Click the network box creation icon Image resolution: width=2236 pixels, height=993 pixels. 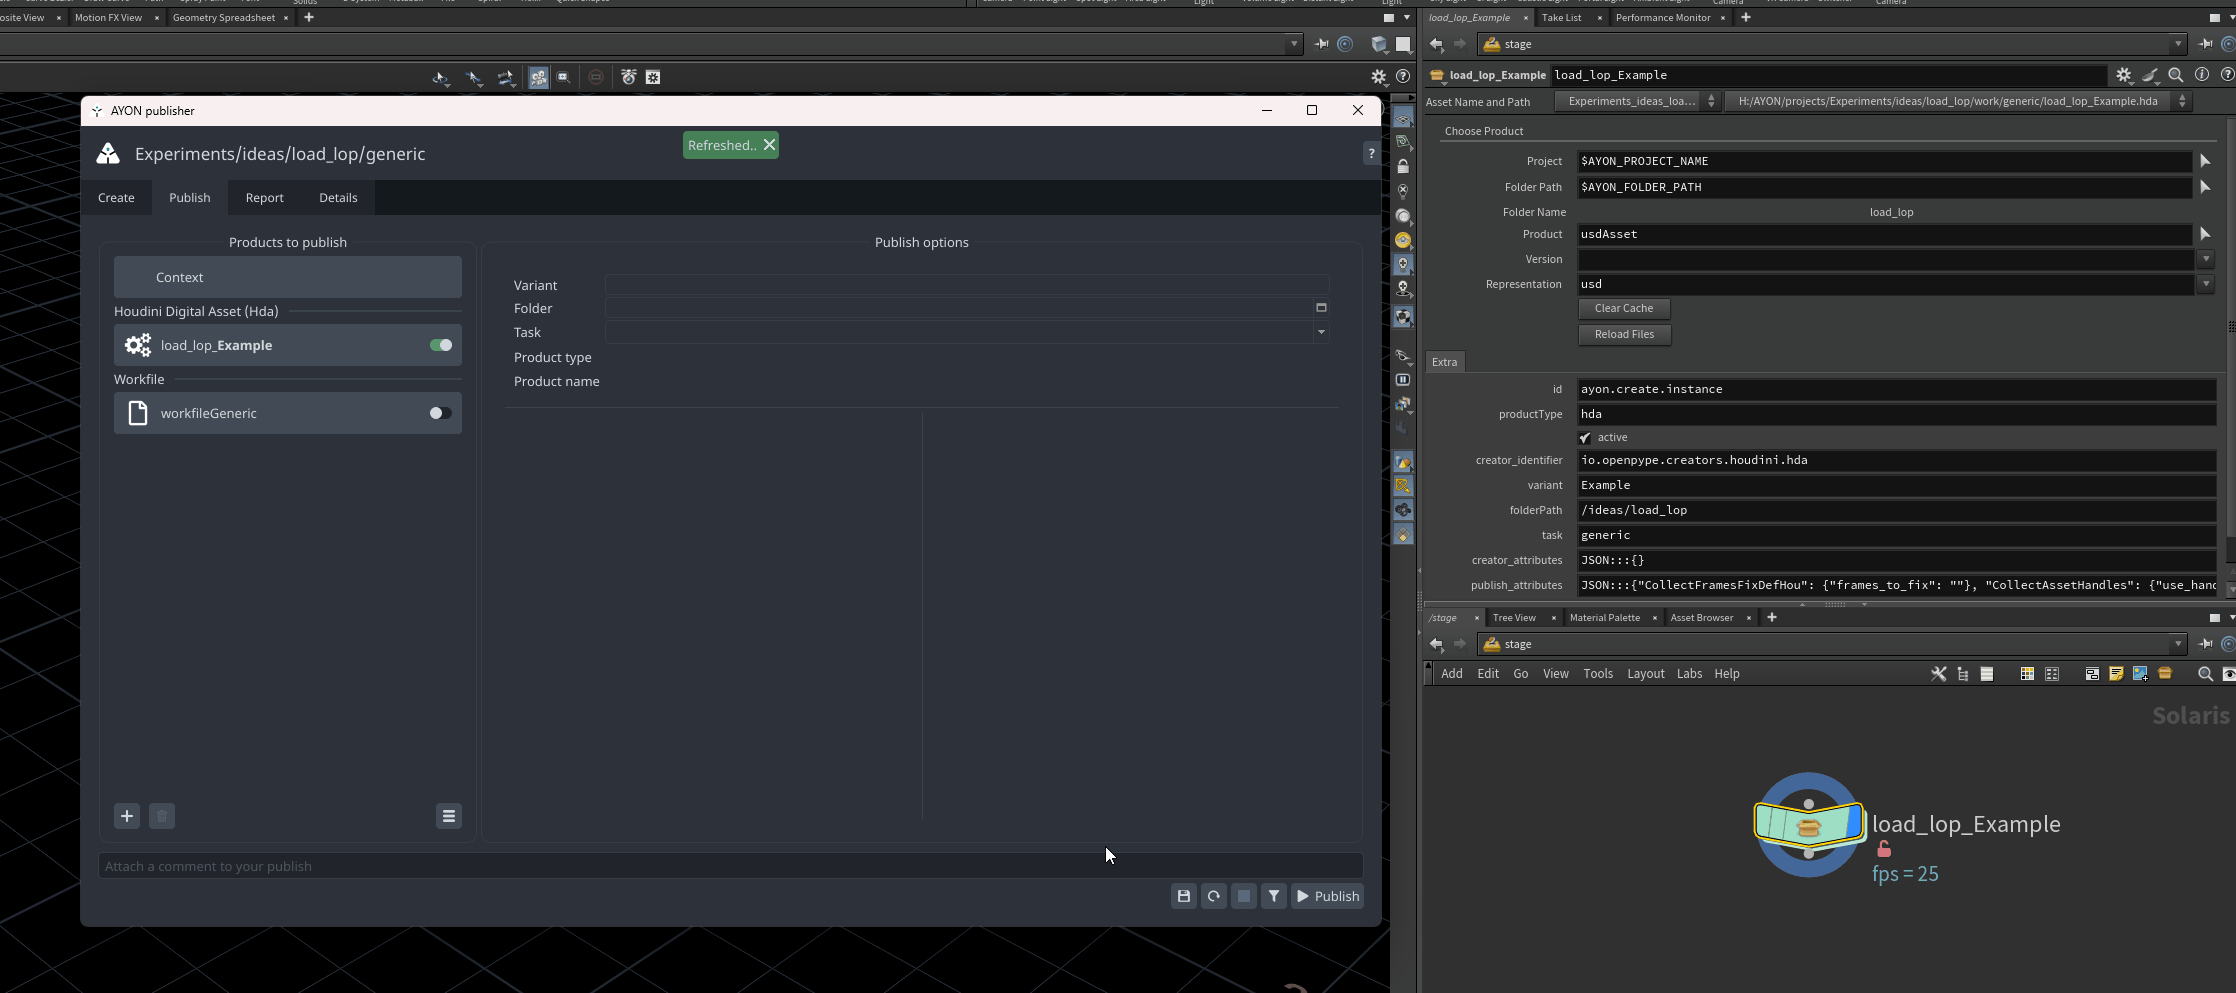(2092, 674)
